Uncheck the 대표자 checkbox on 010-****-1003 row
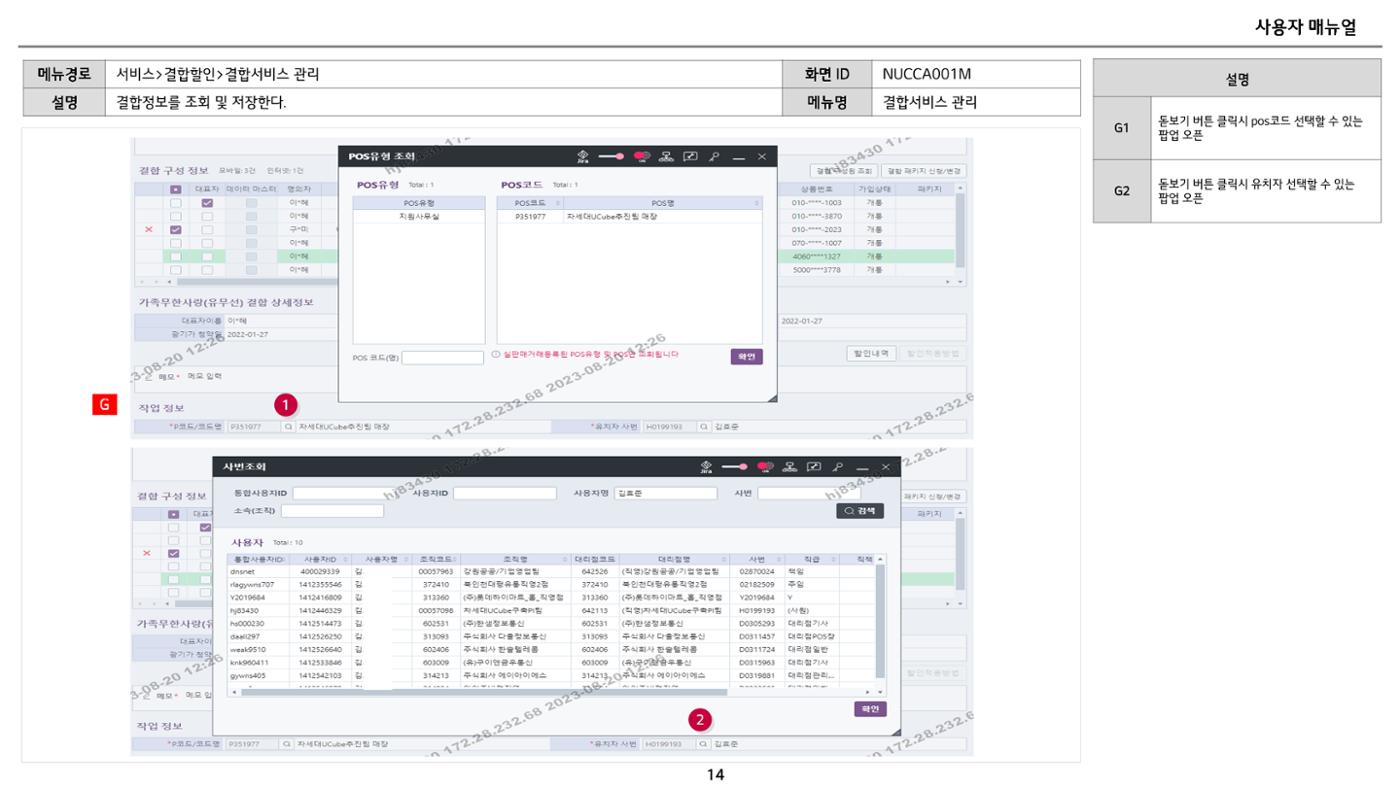The width and height of the screenshot is (1400, 788). pos(208,202)
